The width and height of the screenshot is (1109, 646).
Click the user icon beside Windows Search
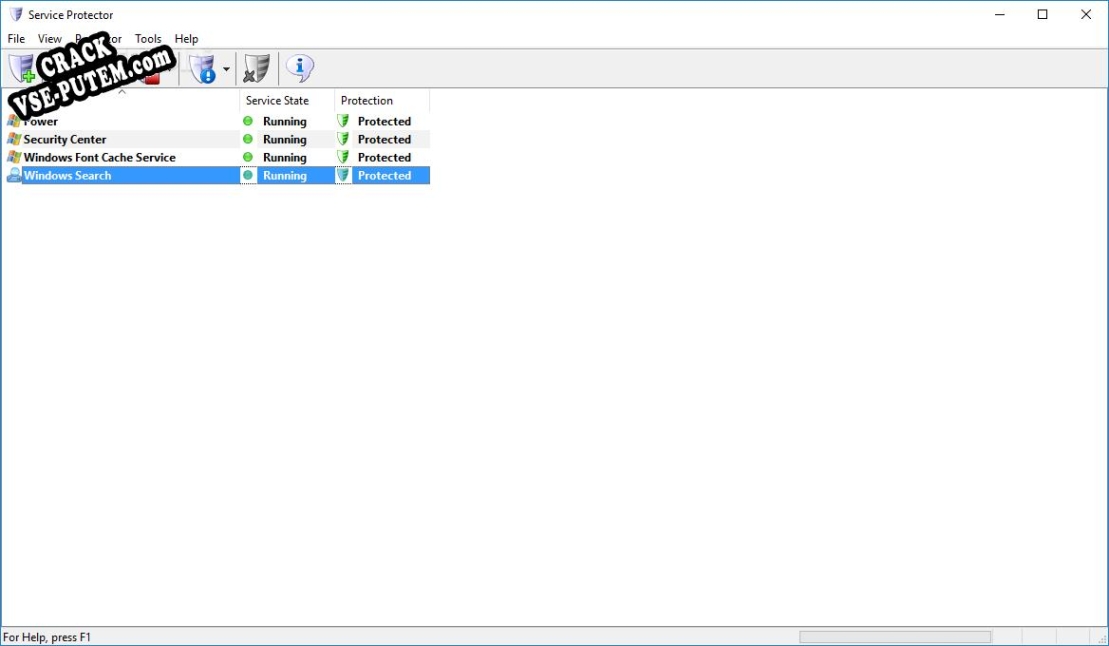point(14,175)
